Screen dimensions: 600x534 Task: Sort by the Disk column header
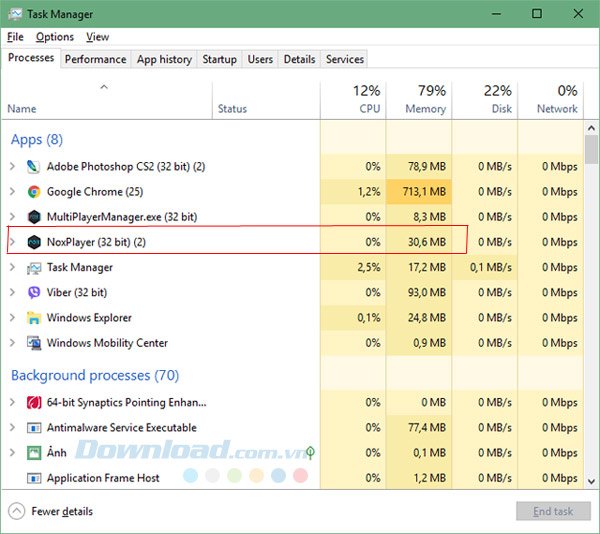click(x=484, y=100)
